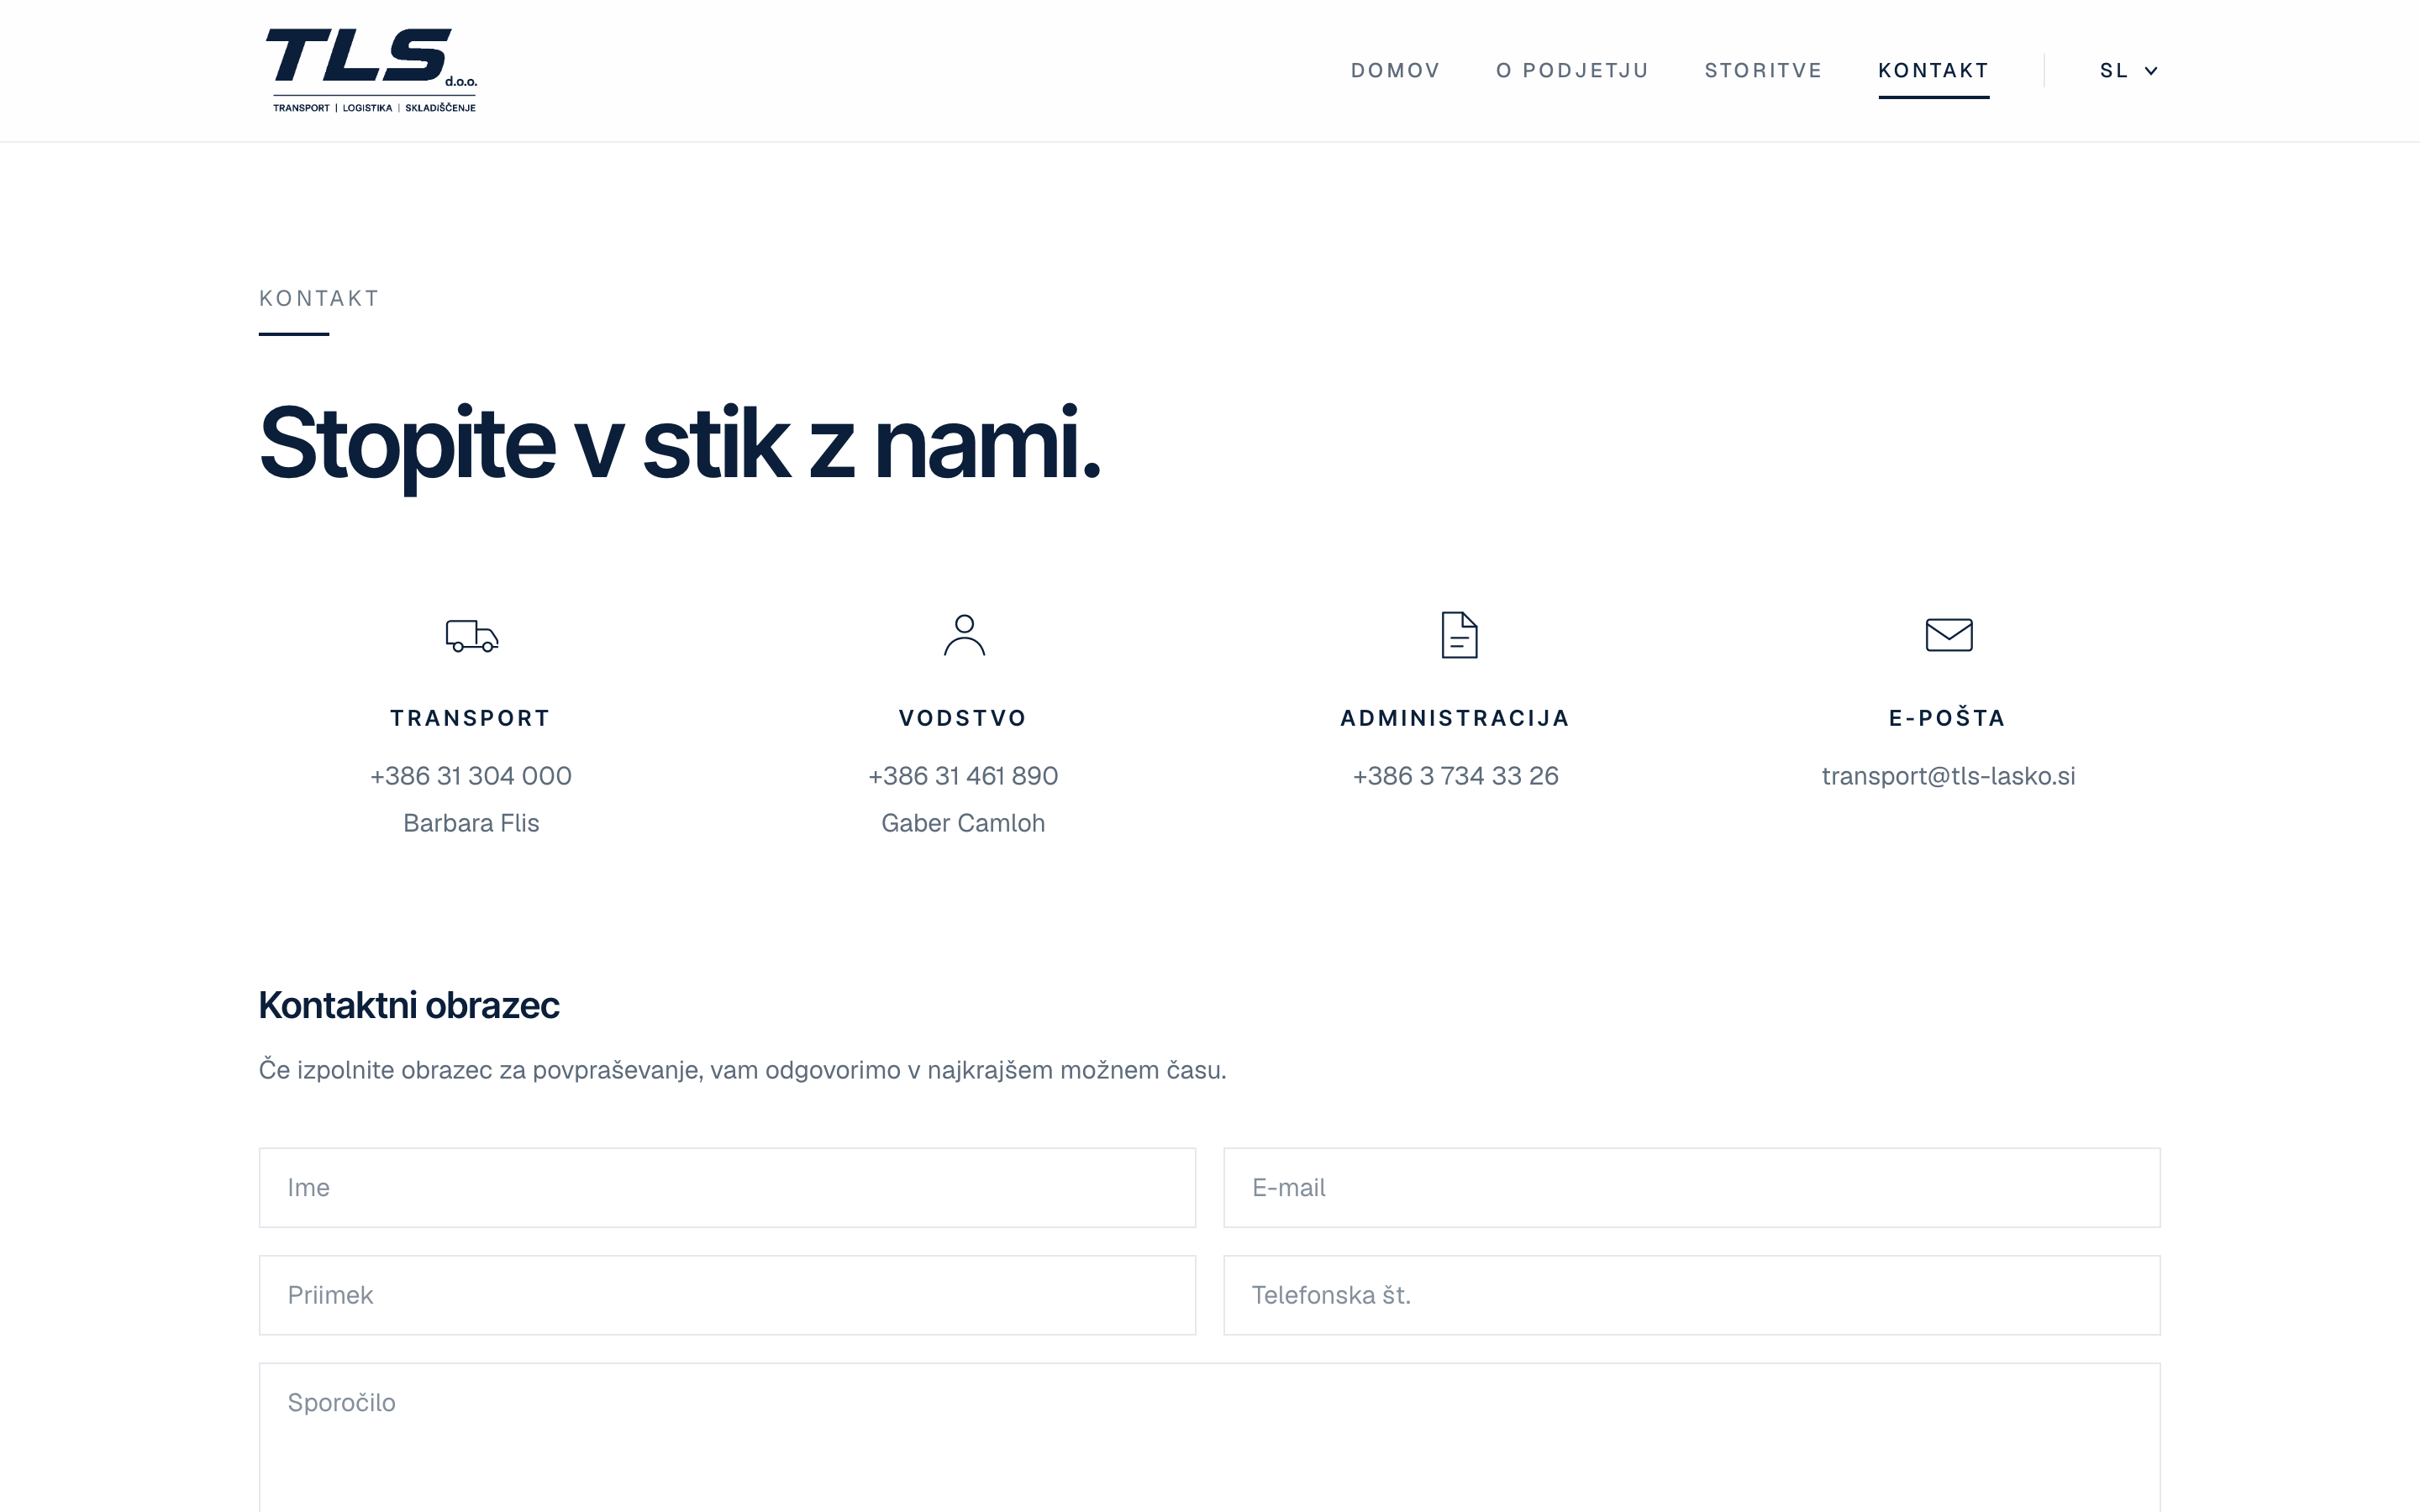Focus the Priimek input field

(727, 1295)
